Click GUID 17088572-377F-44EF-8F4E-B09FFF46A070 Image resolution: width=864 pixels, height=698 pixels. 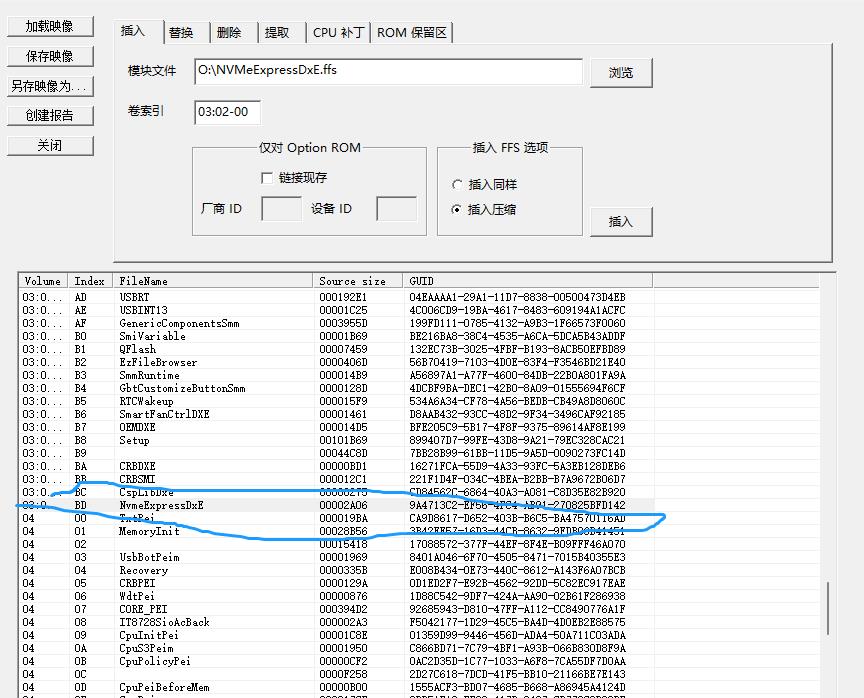[517, 544]
